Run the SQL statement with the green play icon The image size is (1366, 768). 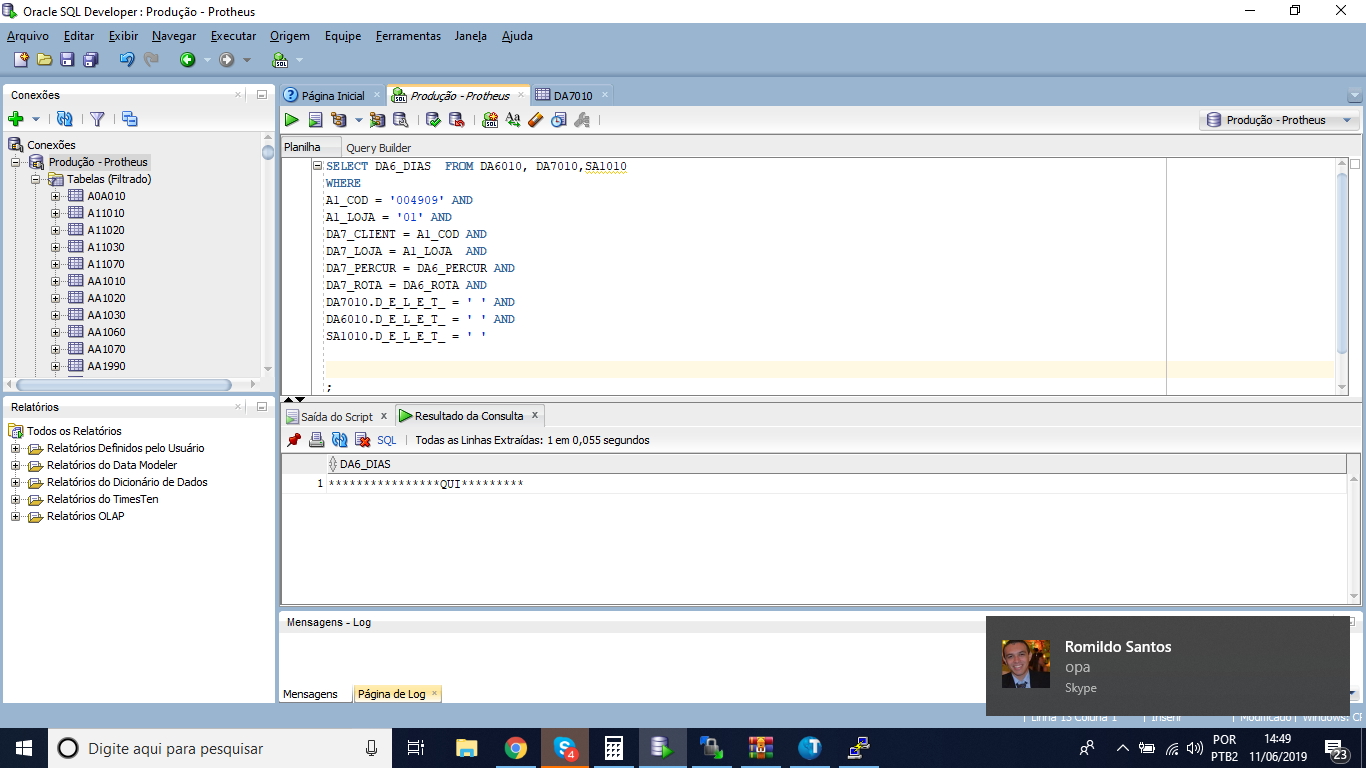coord(292,120)
